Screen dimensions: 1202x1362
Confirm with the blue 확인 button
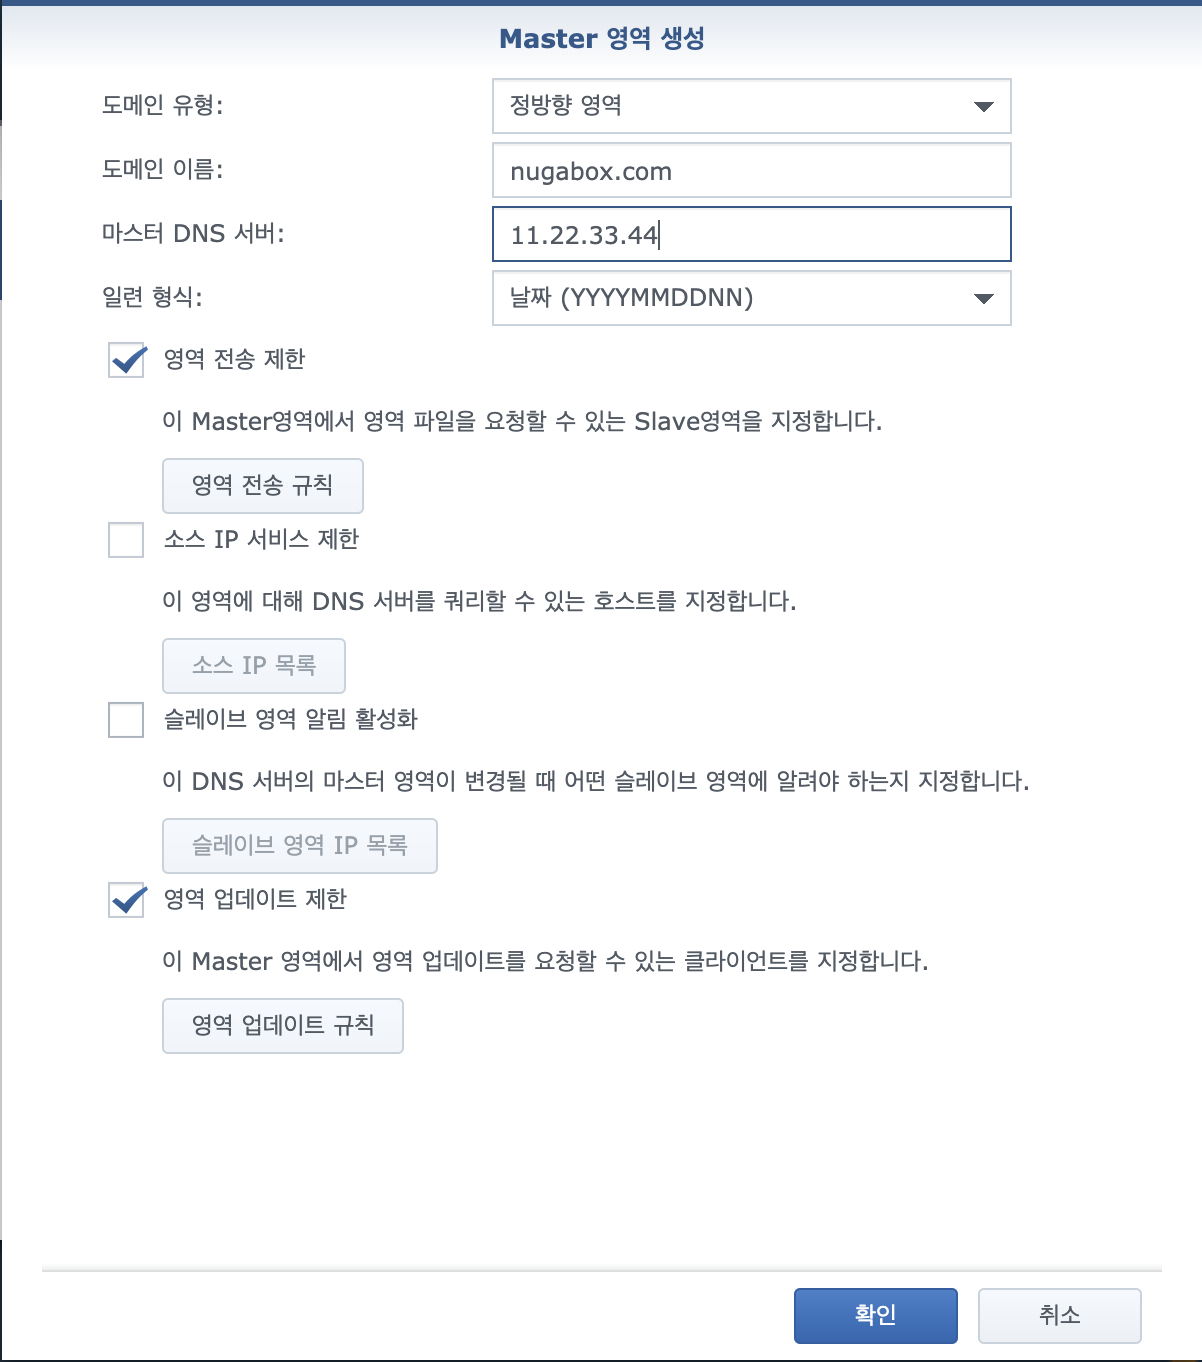point(876,1316)
